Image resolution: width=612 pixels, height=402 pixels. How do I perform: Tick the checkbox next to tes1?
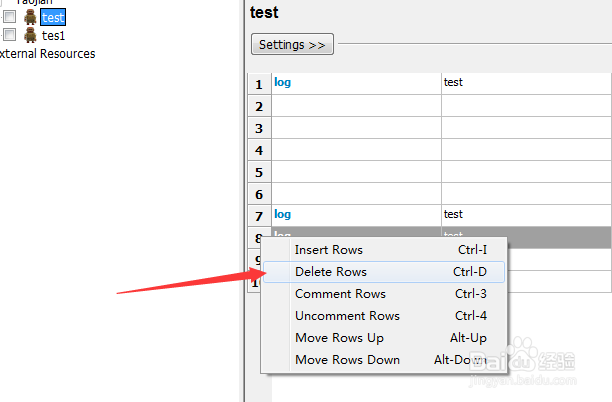coord(10,36)
